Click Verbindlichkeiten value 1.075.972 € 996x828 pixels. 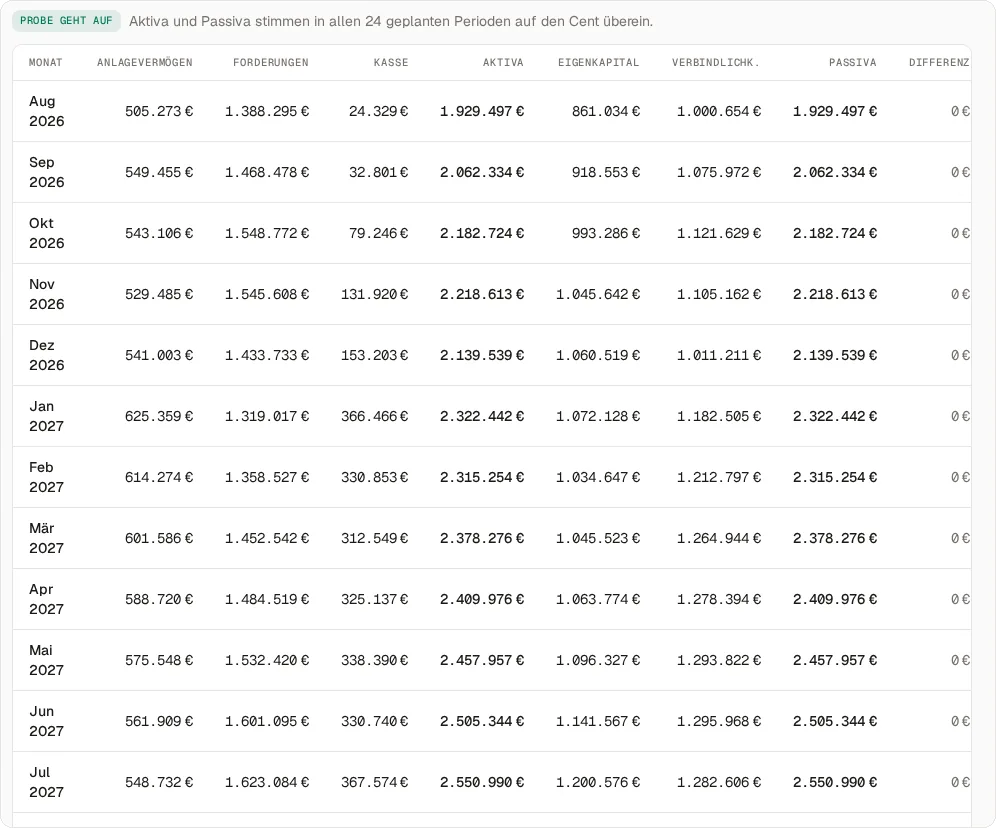point(718,172)
